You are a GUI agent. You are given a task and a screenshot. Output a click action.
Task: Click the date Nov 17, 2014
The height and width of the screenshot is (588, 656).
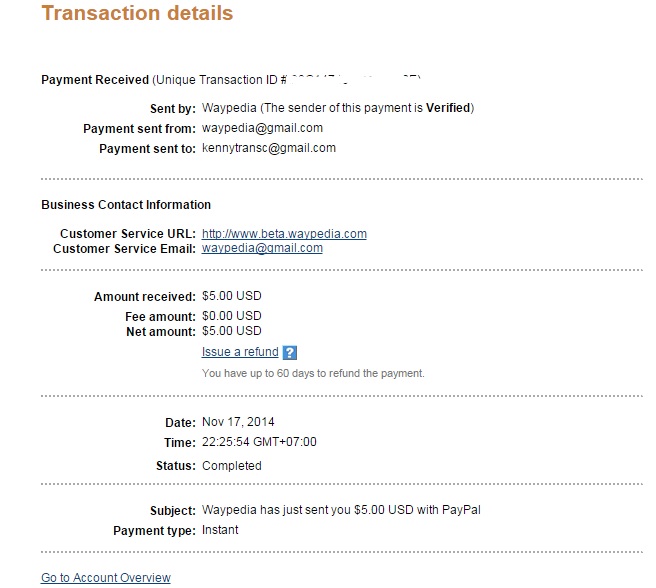(x=238, y=423)
